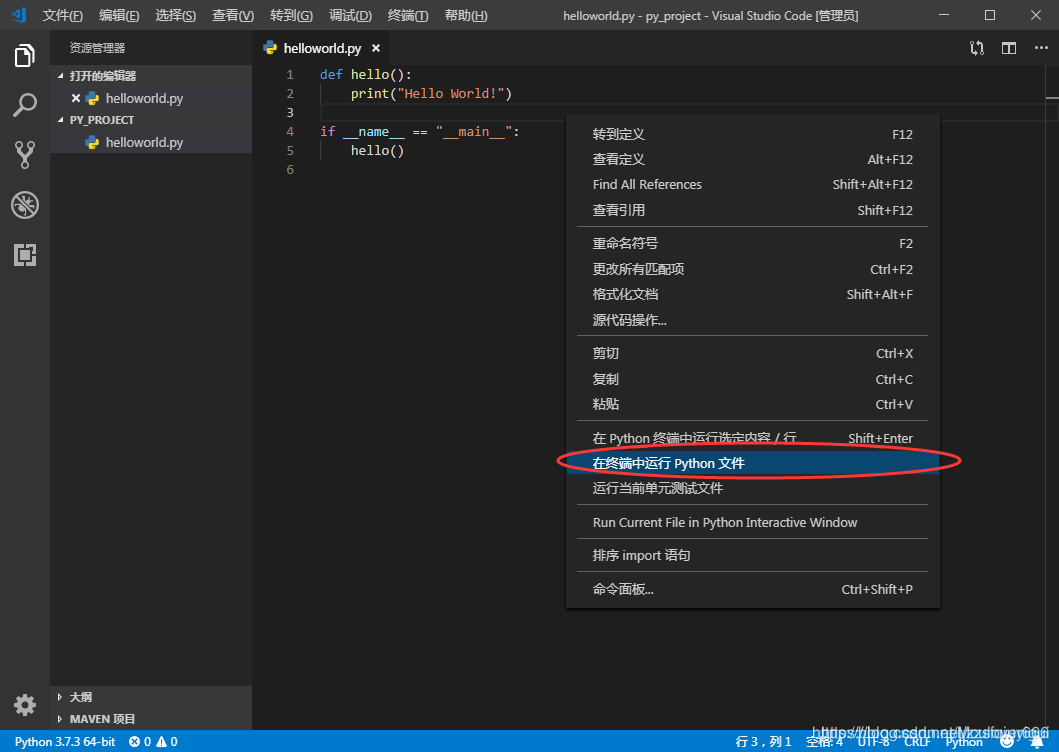Choose 源代码操作... menu entry
This screenshot has width=1059, height=752.
coord(752,320)
